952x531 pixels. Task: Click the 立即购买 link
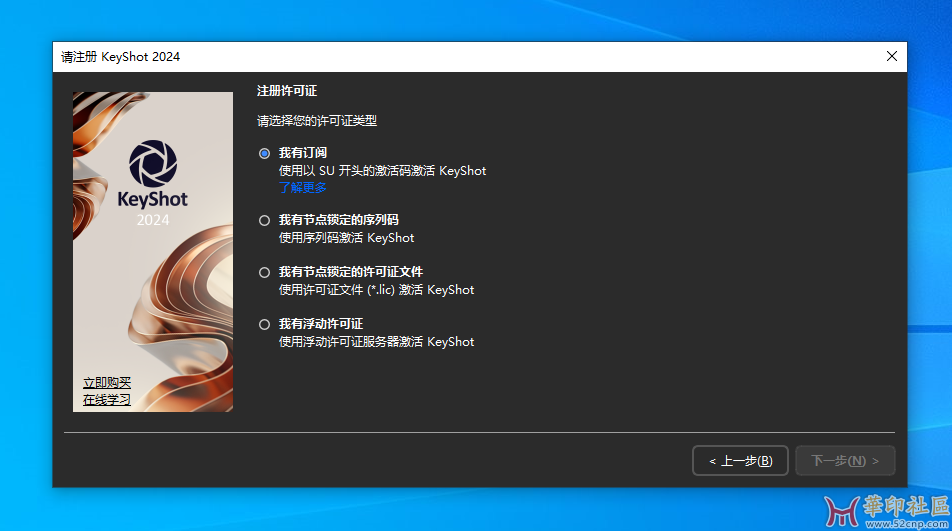coord(107,383)
